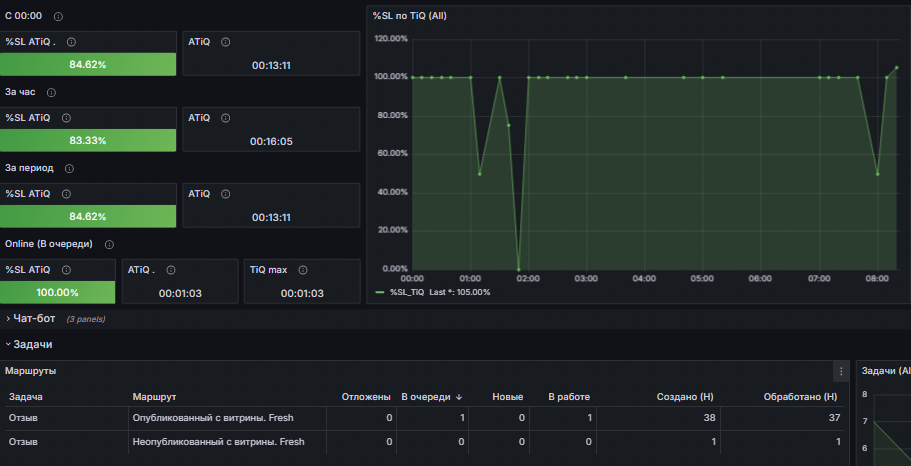Open the Маршруты panel three-dot menu
The height and width of the screenshot is (466, 911).
pyautogui.click(x=841, y=371)
